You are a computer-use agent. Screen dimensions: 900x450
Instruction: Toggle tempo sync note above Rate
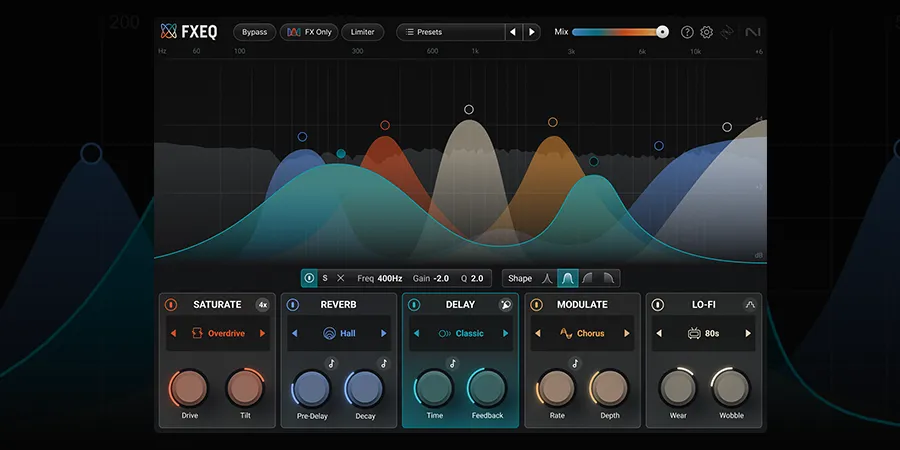[x=575, y=363]
